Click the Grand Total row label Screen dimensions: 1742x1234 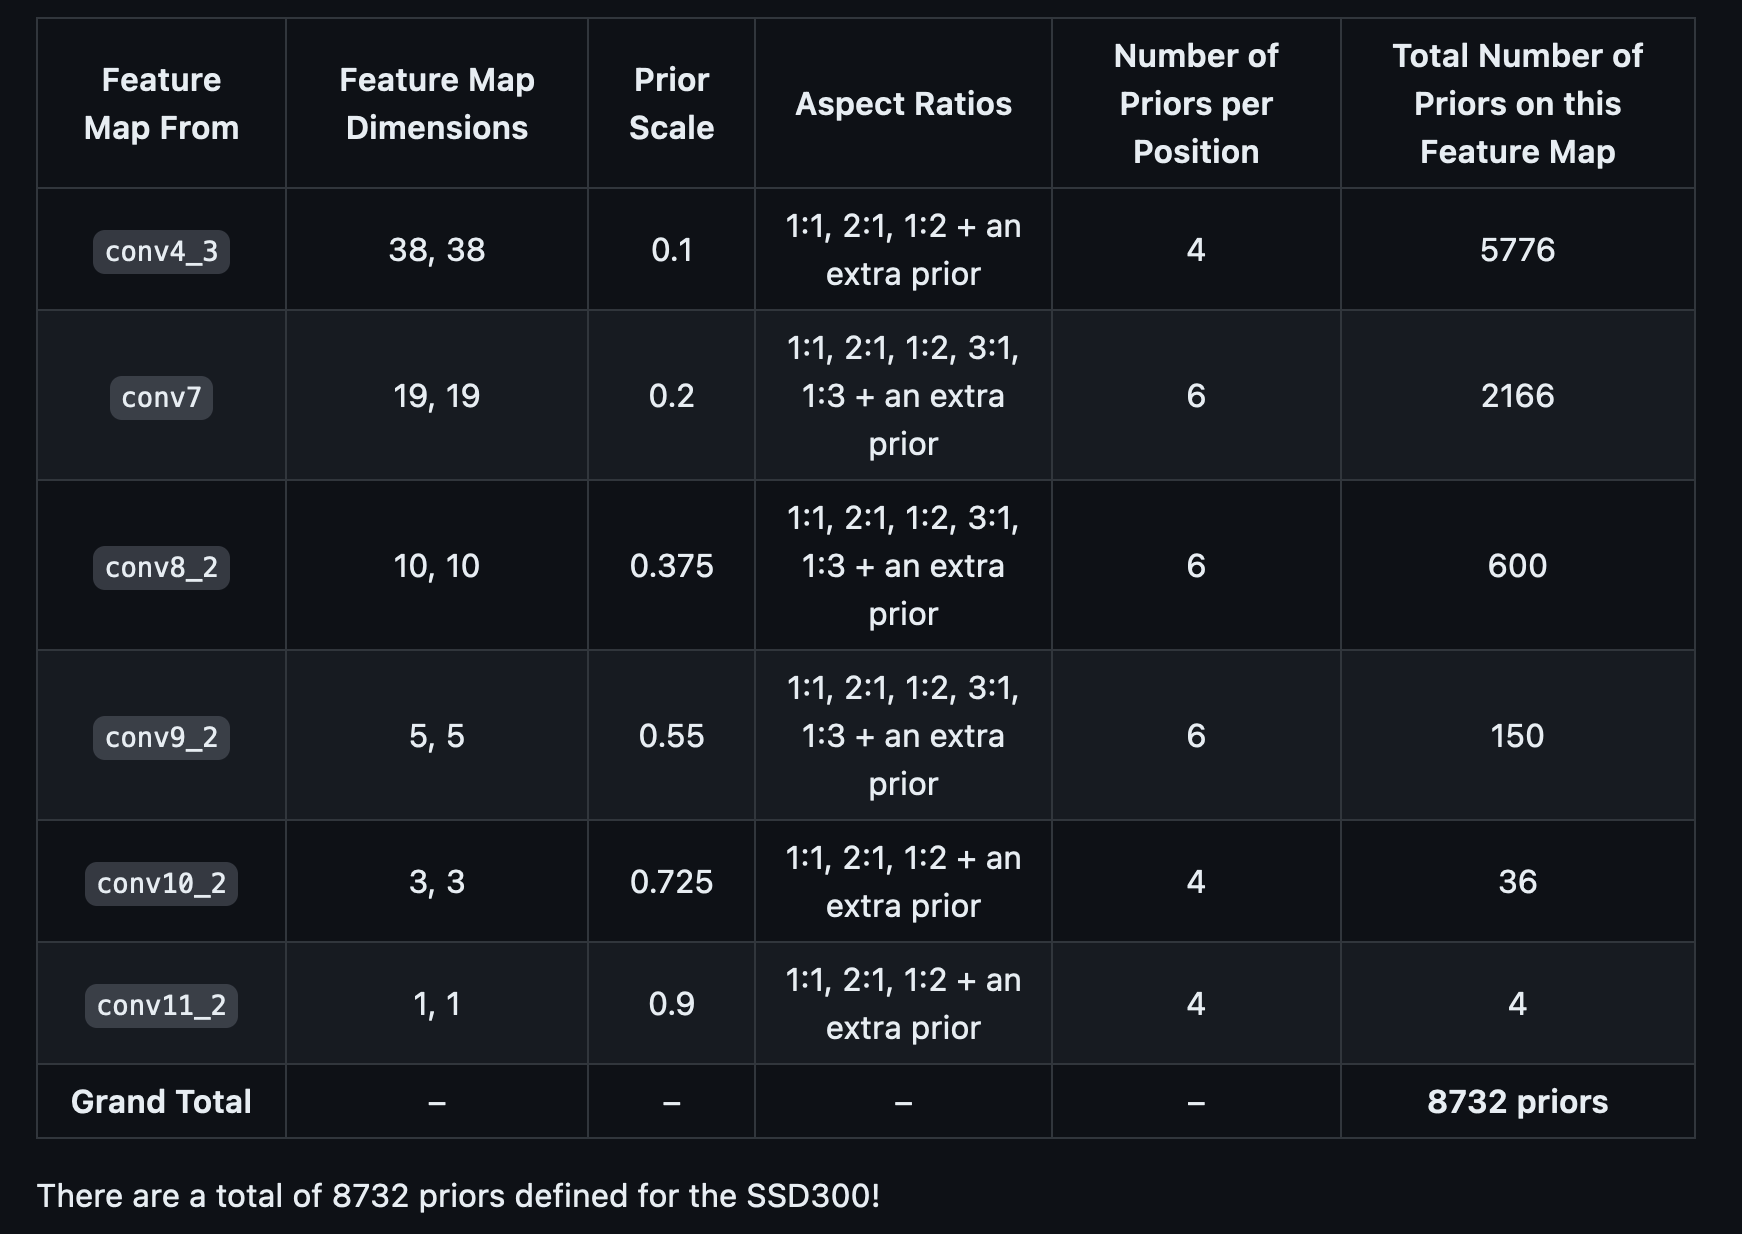pyautogui.click(x=161, y=1101)
